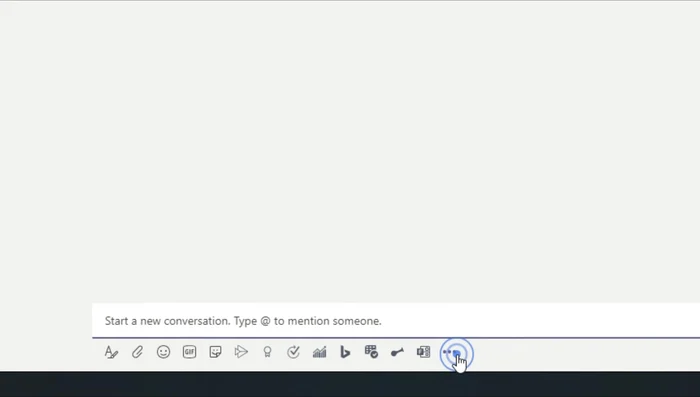
Task: Open More messaging extensions ellipsis
Action: (450, 352)
